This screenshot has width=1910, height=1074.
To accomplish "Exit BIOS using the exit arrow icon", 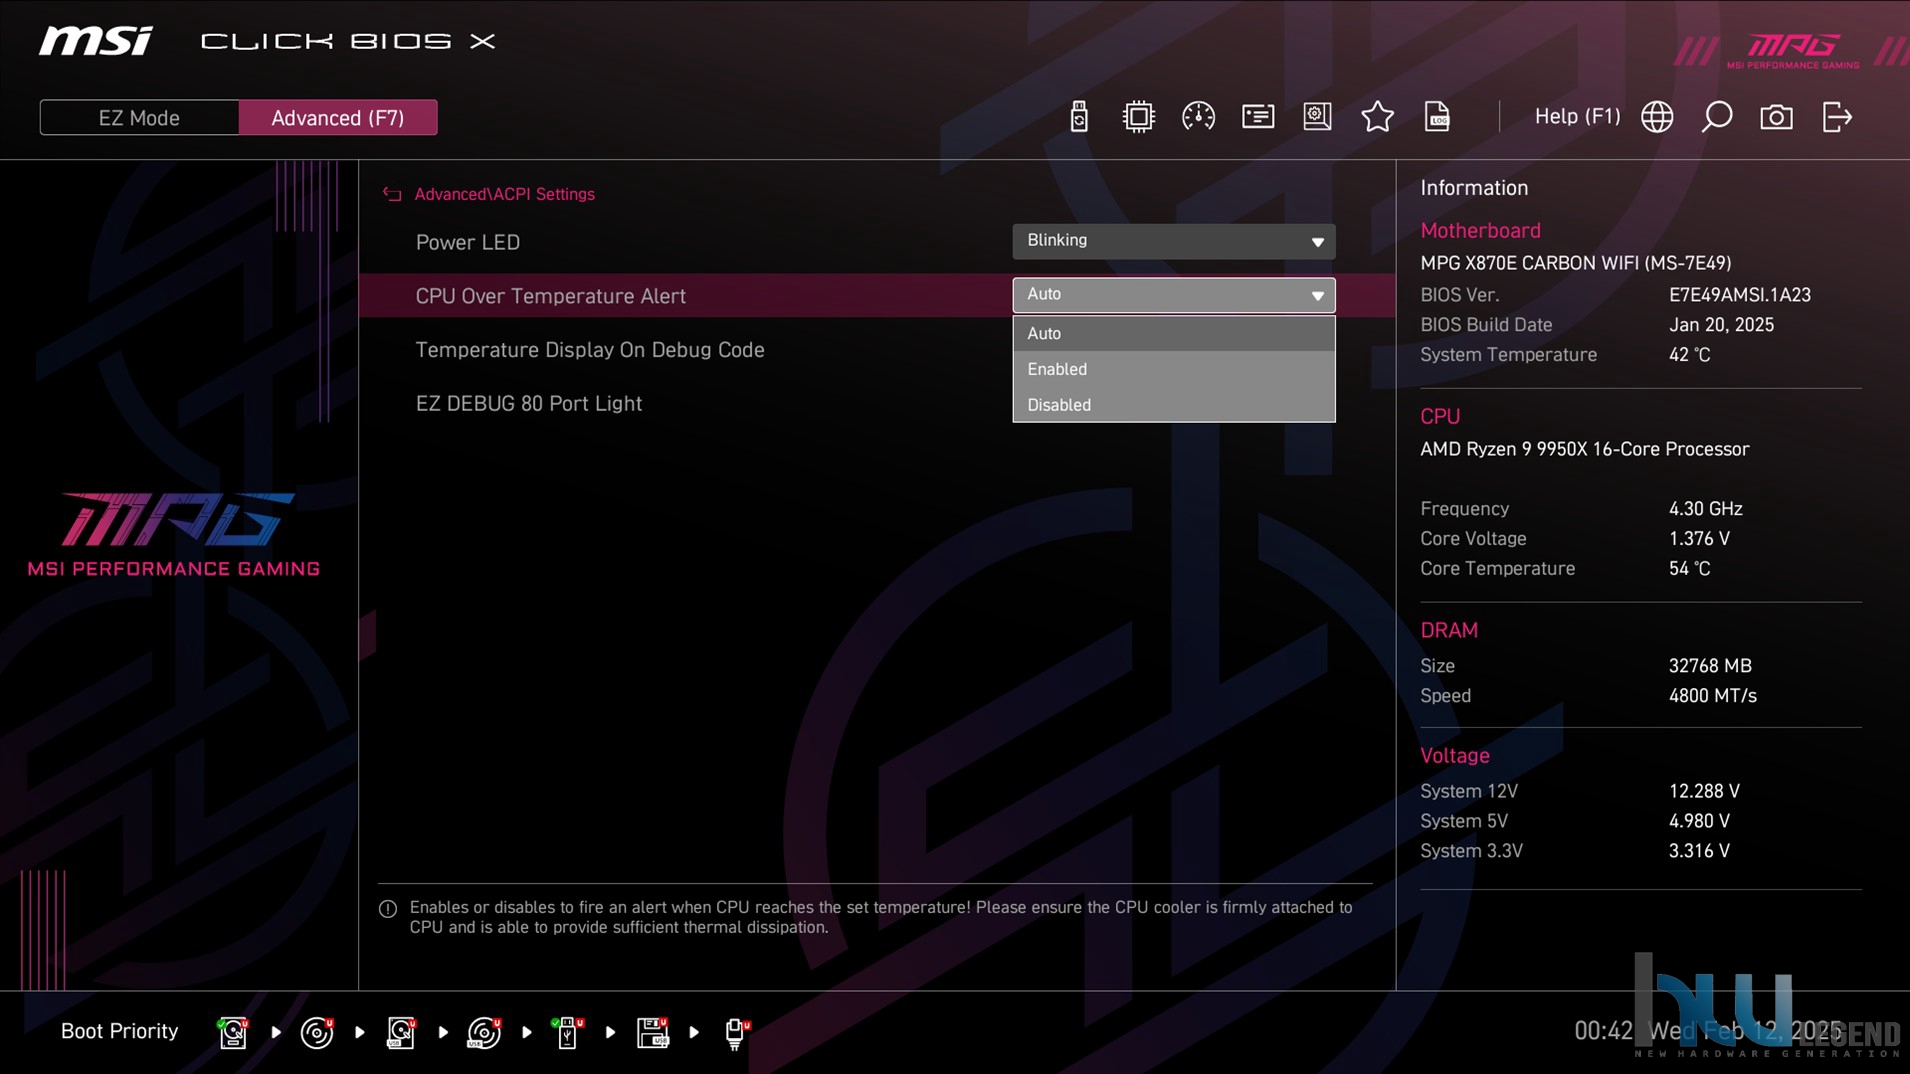I will (1837, 117).
